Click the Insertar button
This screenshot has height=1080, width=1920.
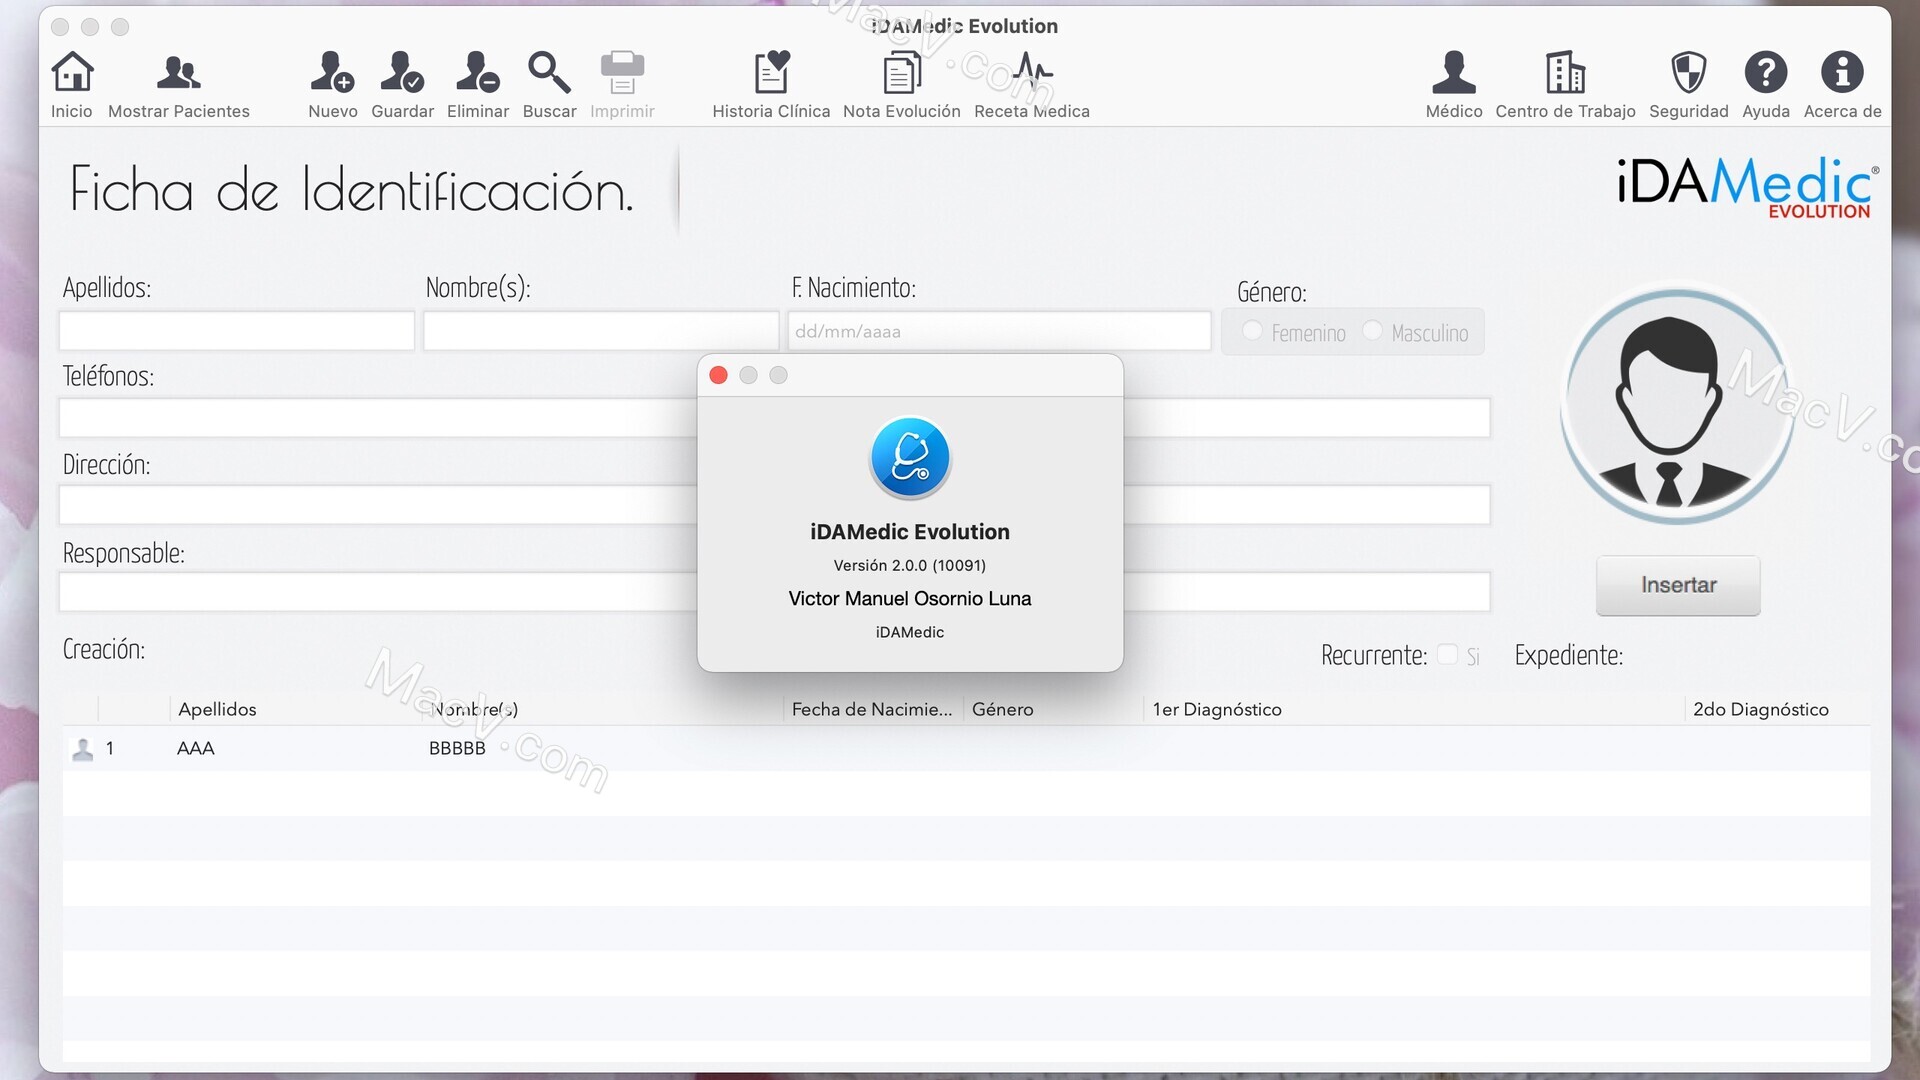1678,585
